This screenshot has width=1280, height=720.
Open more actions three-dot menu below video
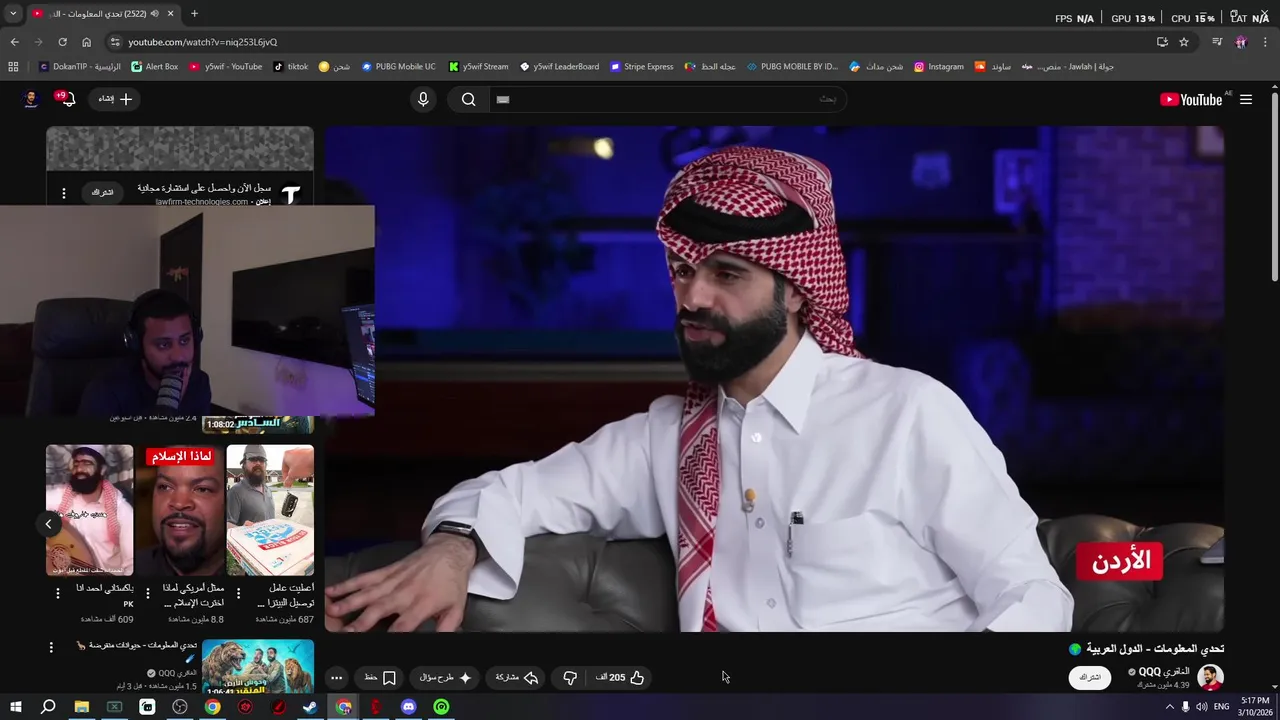point(336,677)
